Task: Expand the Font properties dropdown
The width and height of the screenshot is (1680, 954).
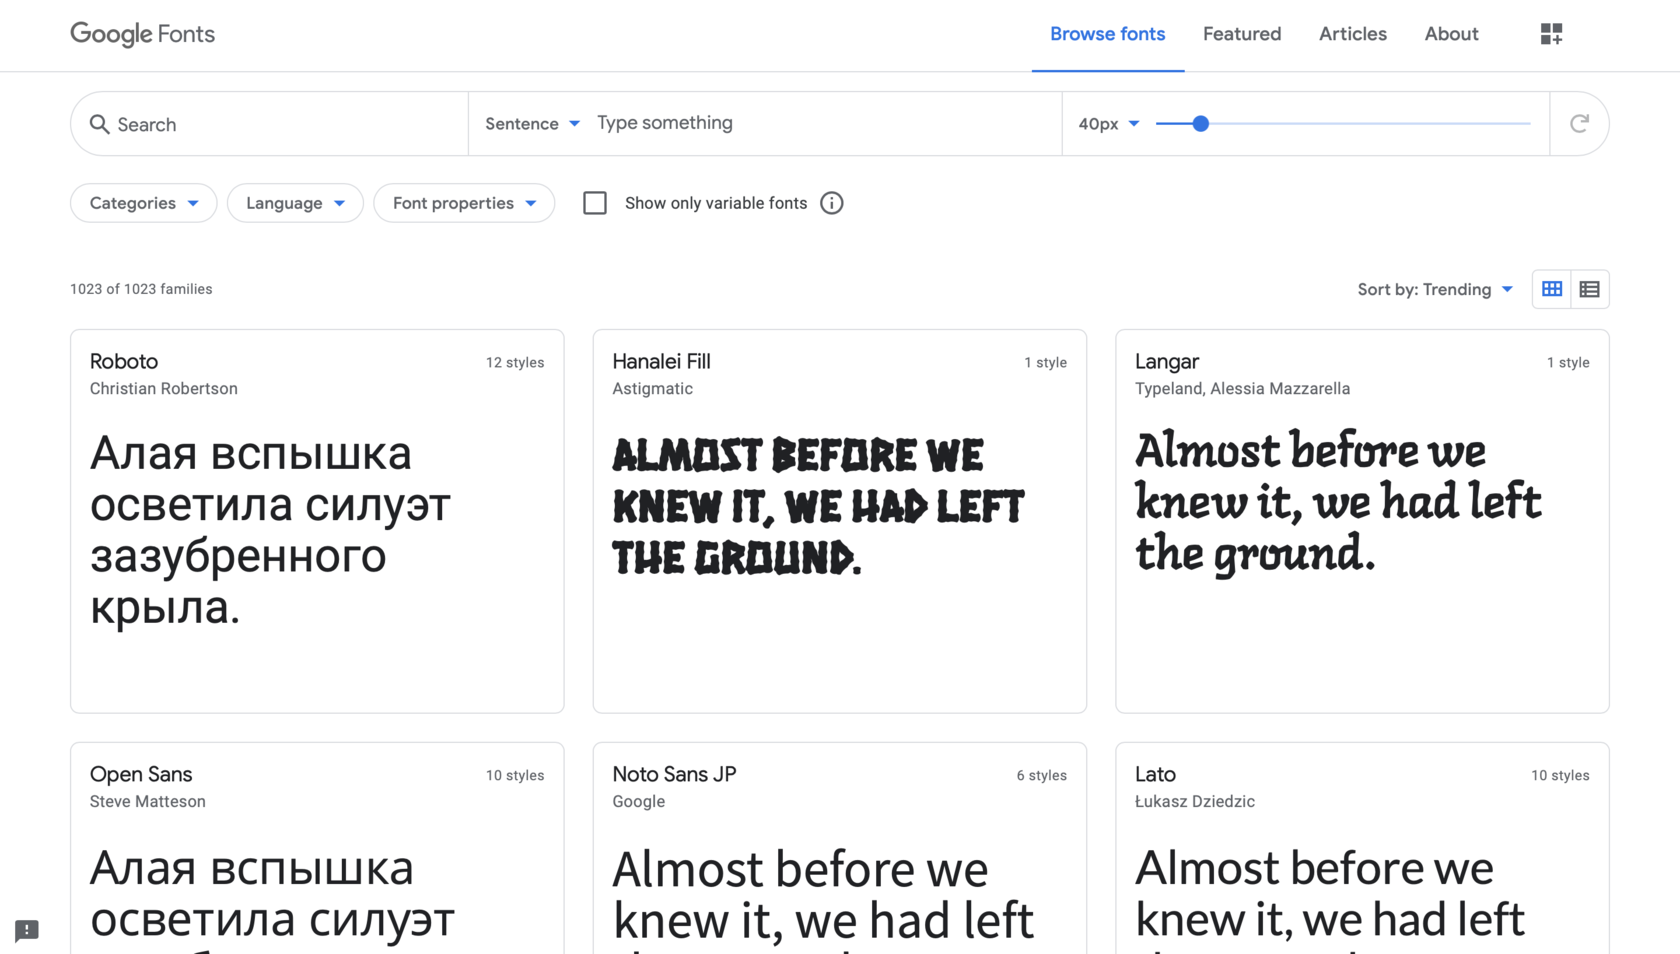Action: tap(464, 203)
